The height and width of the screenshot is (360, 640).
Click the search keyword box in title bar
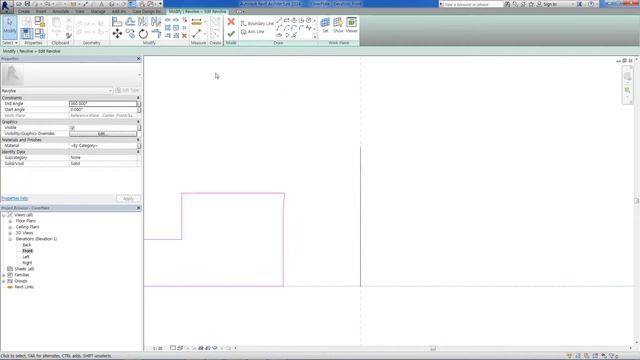point(472,4)
